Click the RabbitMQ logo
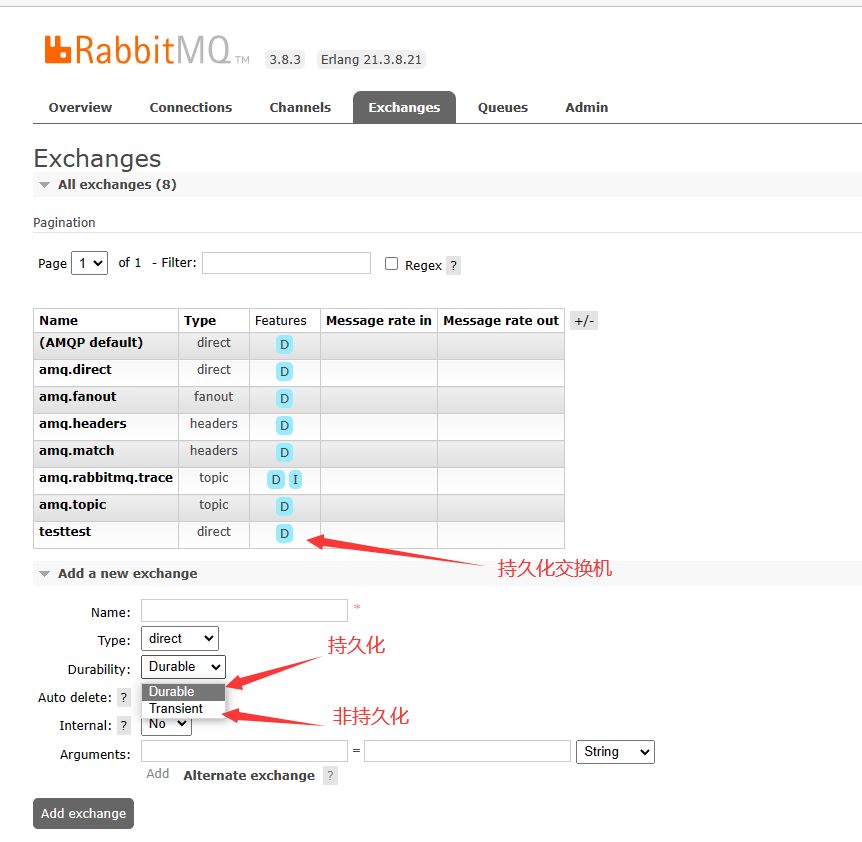Viewport: 862px width, 842px height. coord(147,50)
